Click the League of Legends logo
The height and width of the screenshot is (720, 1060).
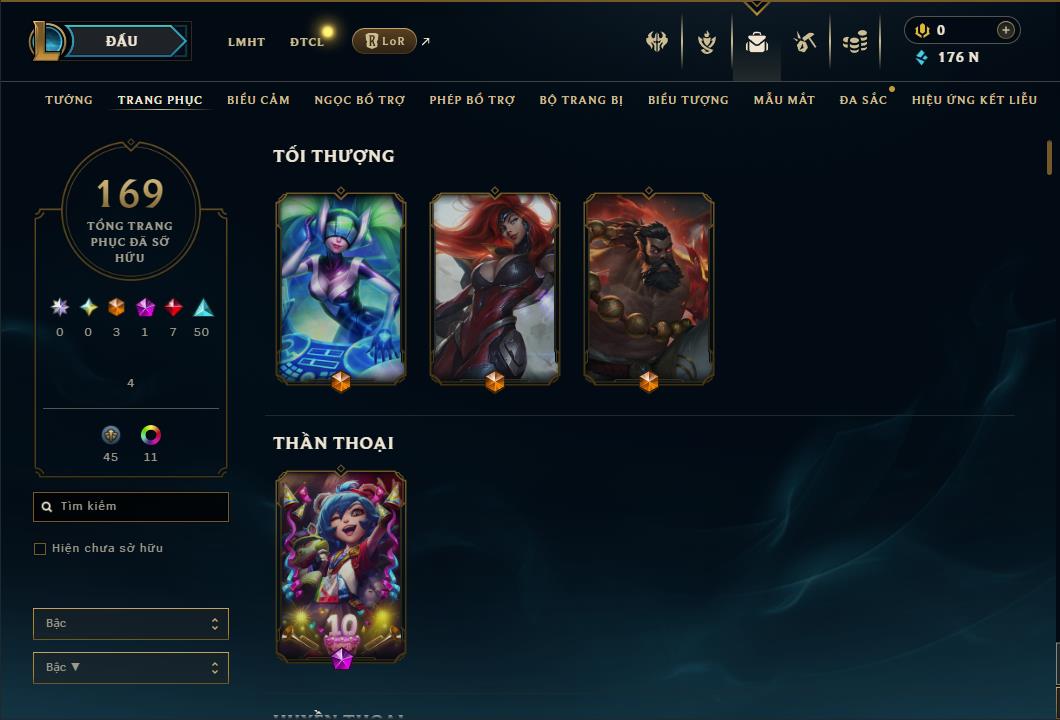45,41
